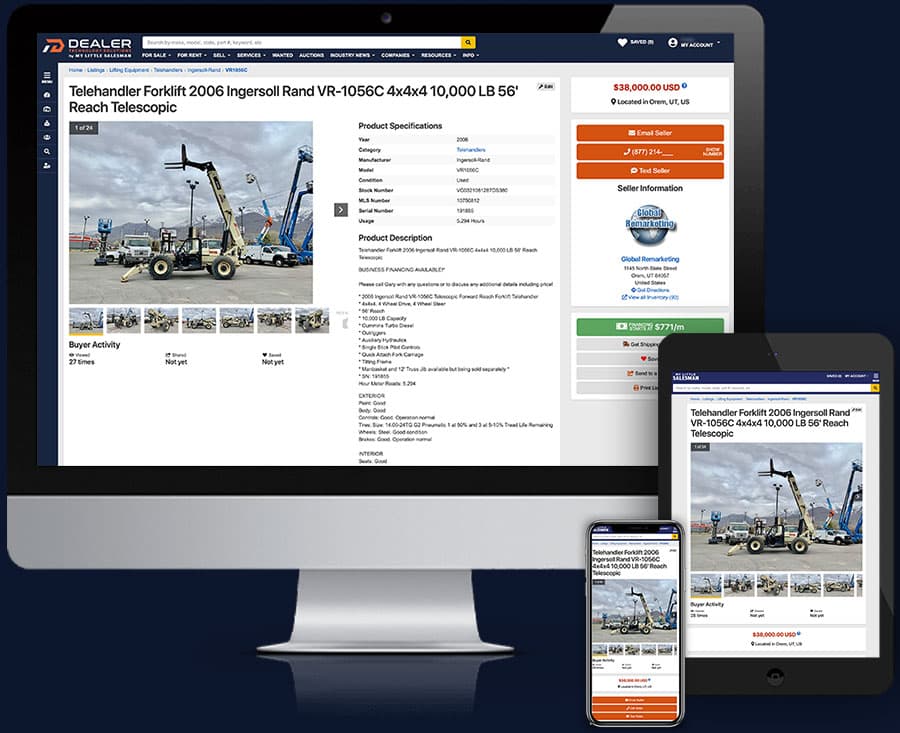
Task: Expand the For Rent dropdown menu
Action: [x=192, y=55]
